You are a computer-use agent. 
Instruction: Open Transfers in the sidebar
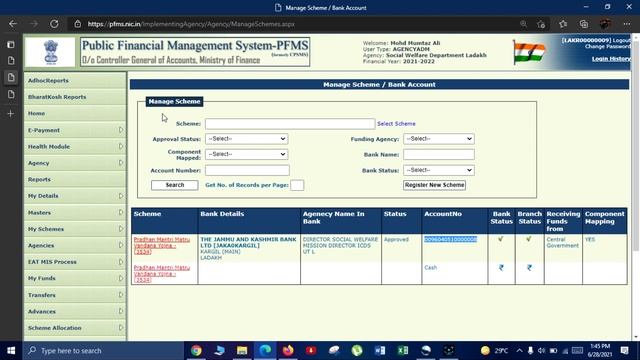pos(75,295)
